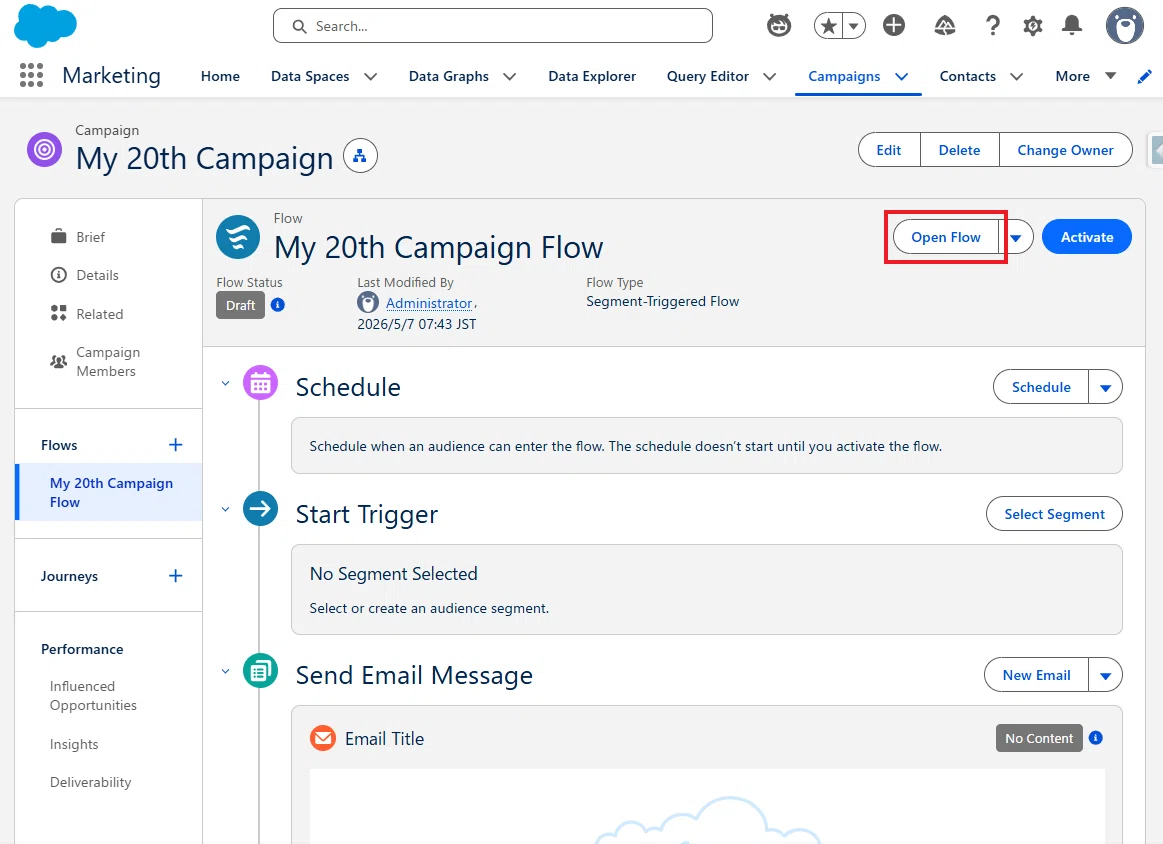
Task: Click the Favorites star icon
Action: [x=829, y=27]
